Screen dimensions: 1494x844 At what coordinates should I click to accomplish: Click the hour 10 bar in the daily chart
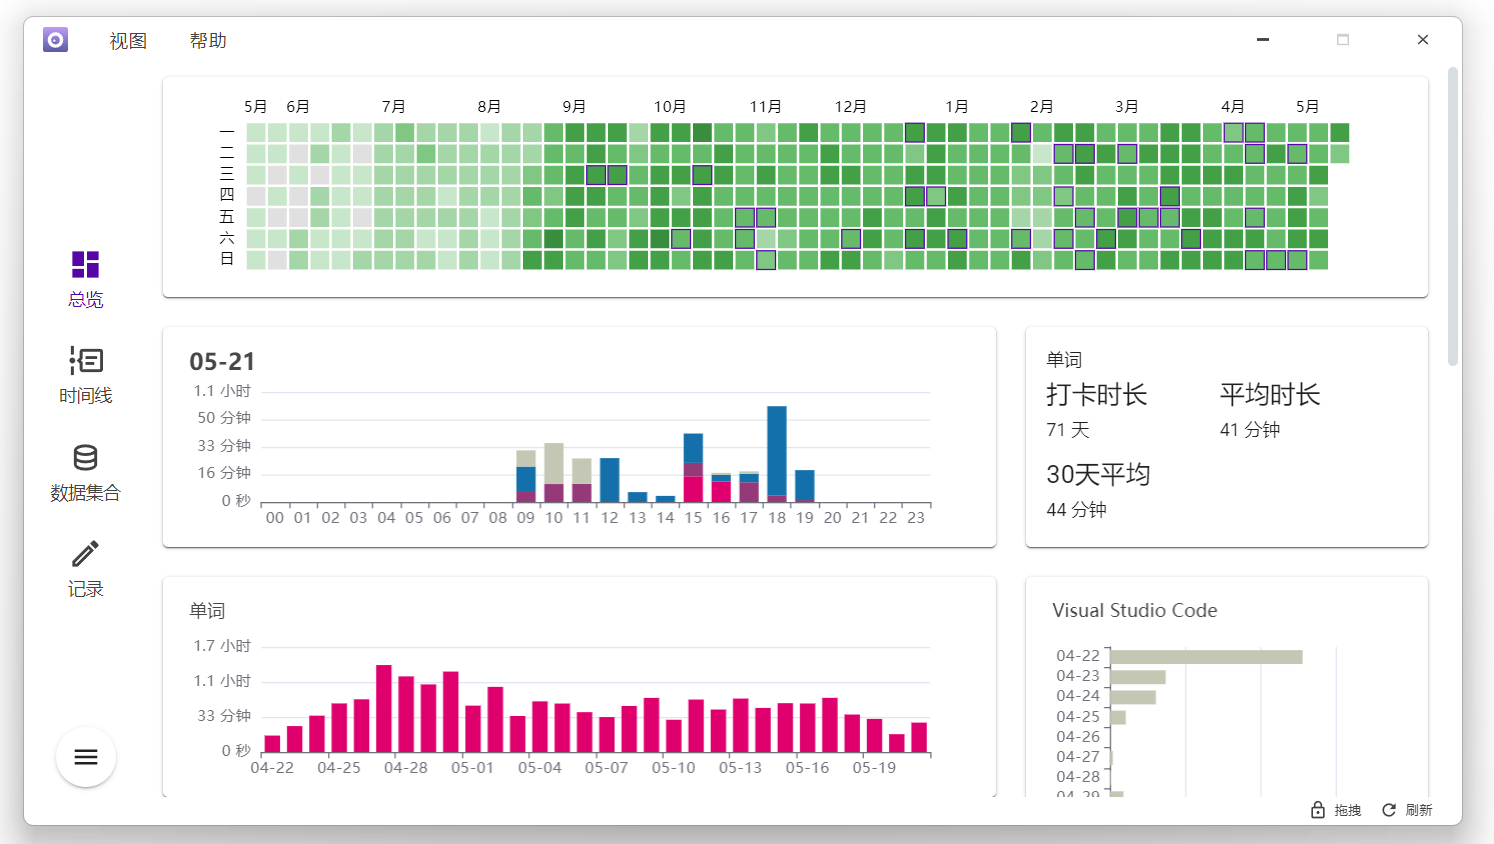coord(554,472)
